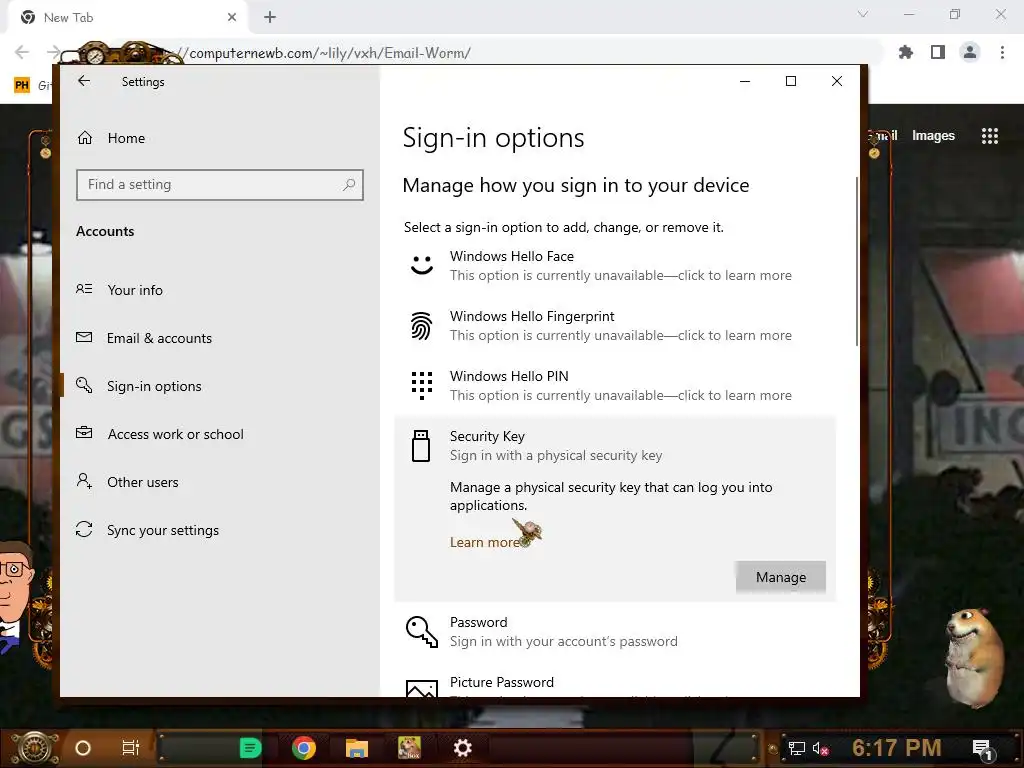This screenshot has width=1024, height=768.
Task: Expand Windows Hello Face option
Action: (615, 266)
